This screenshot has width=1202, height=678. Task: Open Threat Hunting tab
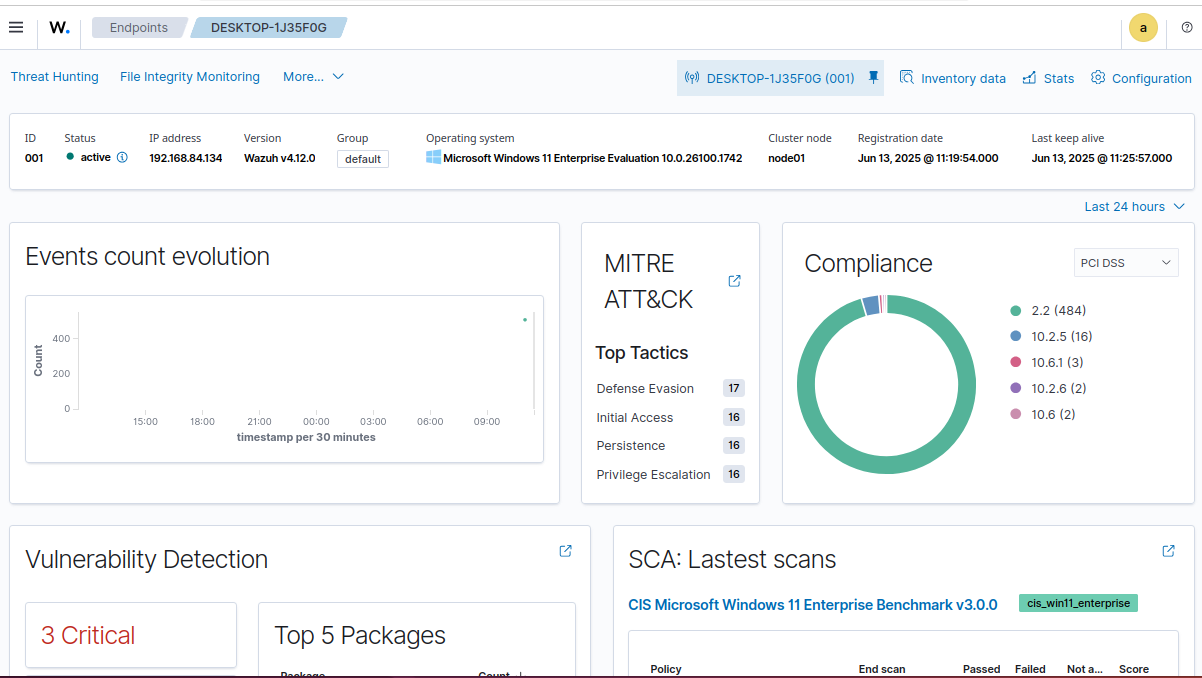[55, 77]
